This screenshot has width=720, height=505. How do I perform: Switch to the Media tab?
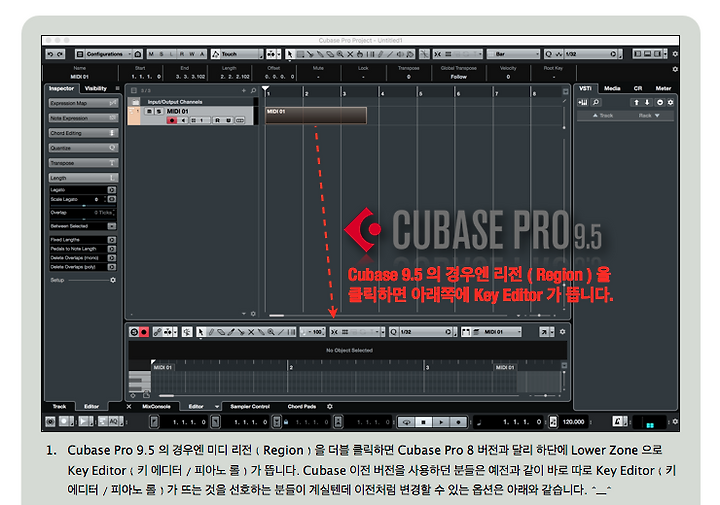[612, 89]
